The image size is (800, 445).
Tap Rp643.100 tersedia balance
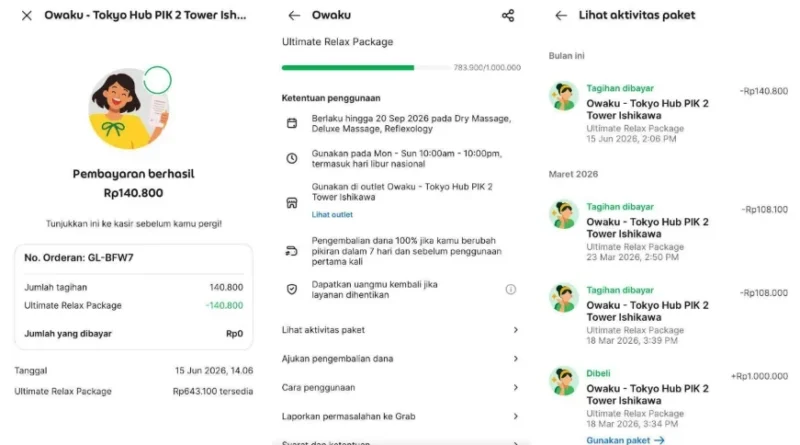(213, 391)
